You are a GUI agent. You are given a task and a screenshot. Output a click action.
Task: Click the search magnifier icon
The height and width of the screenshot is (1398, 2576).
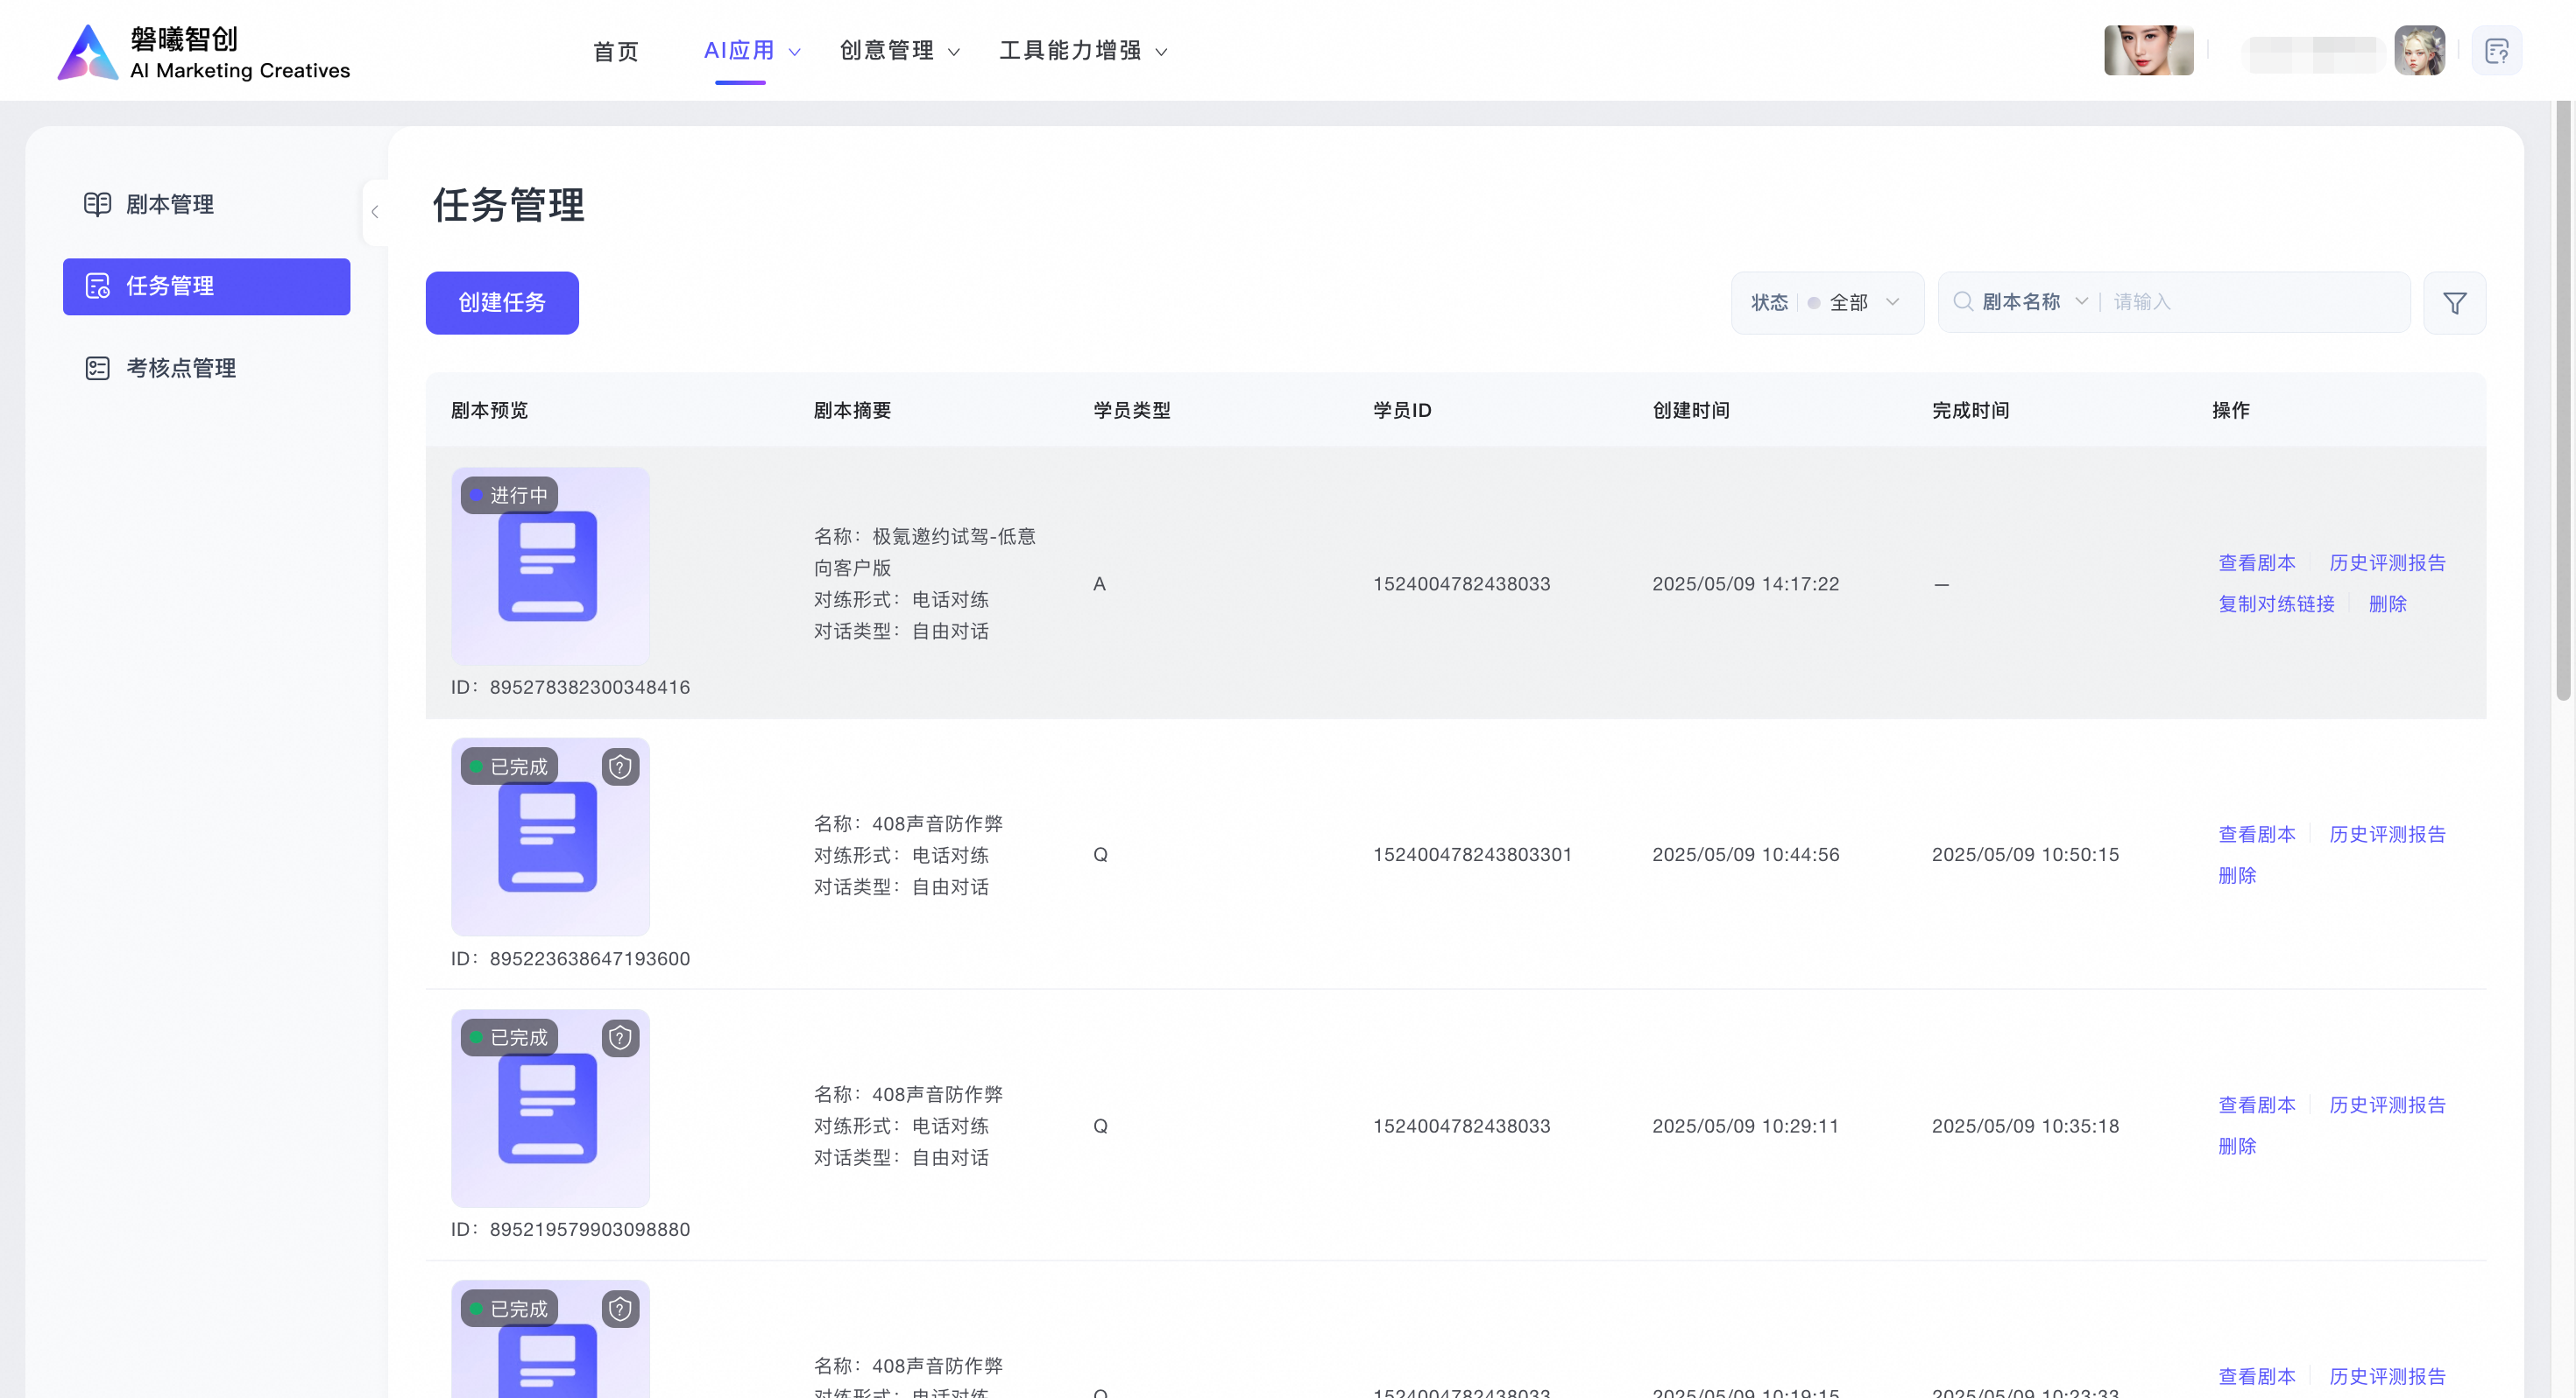1962,301
